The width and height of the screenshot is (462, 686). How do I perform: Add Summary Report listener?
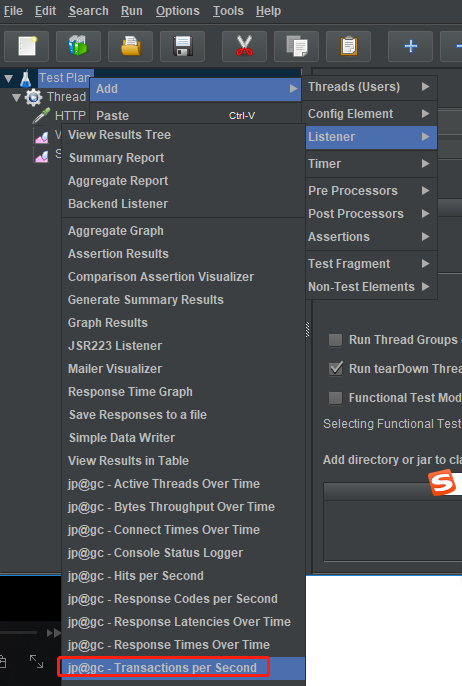coord(183,158)
